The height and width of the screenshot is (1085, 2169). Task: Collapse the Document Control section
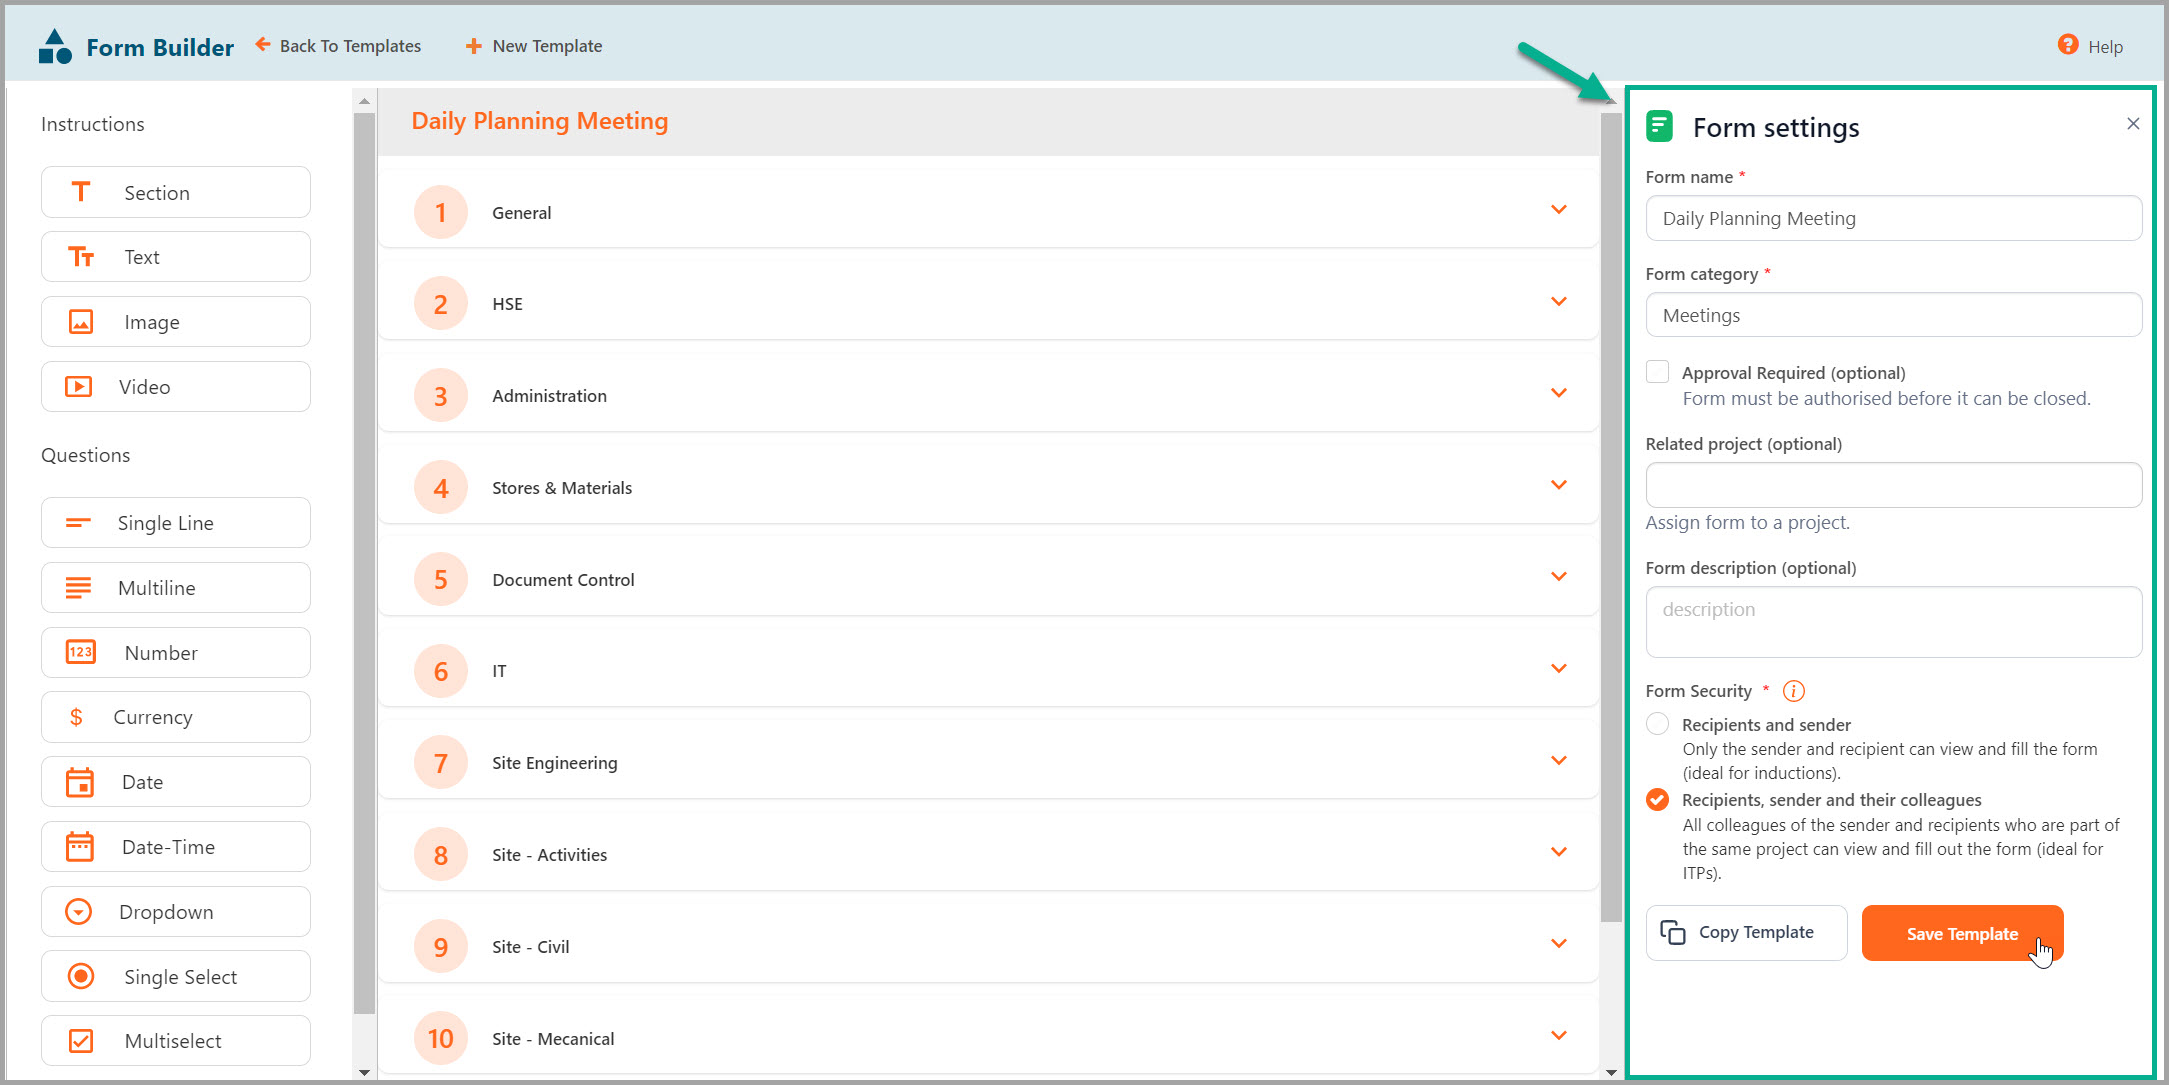click(1558, 577)
